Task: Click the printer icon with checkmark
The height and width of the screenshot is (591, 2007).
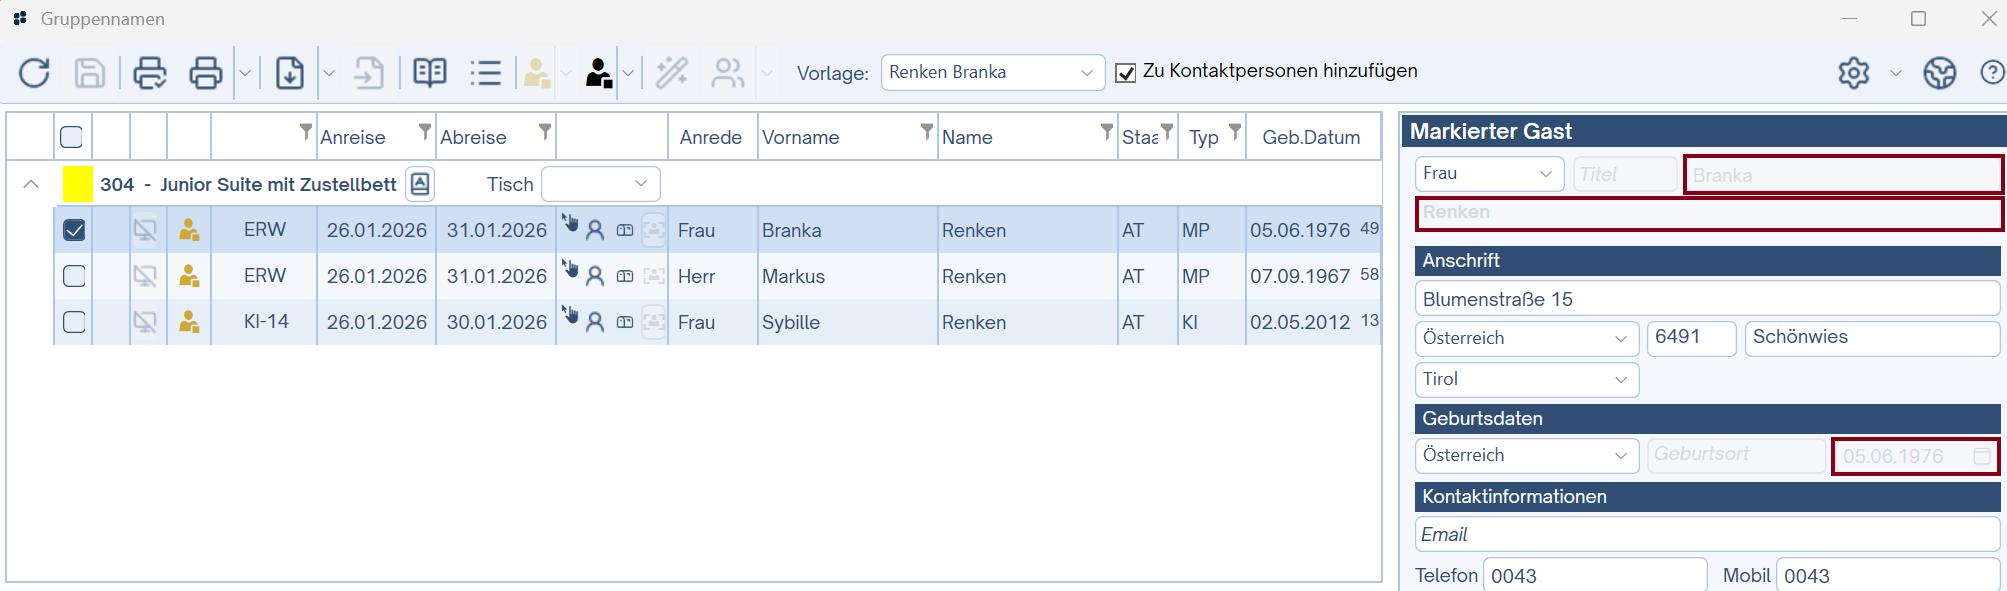Action: [x=150, y=73]
